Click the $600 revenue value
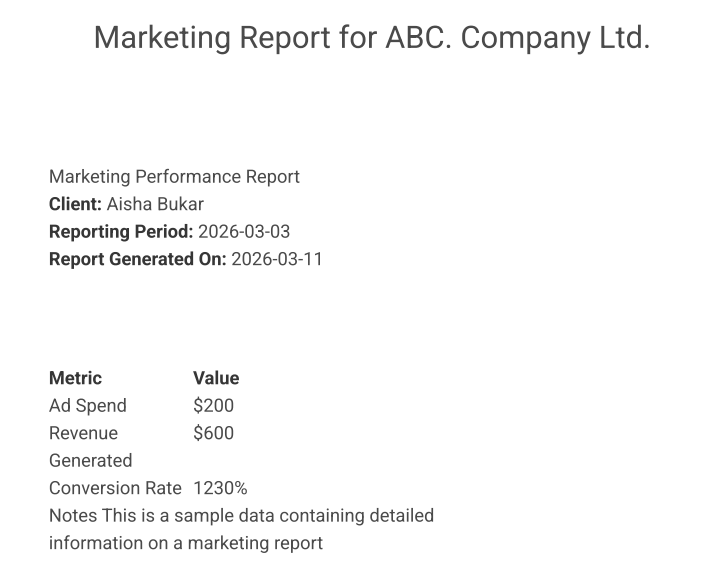This screenshot has height=582, width=710. point(213,433)
